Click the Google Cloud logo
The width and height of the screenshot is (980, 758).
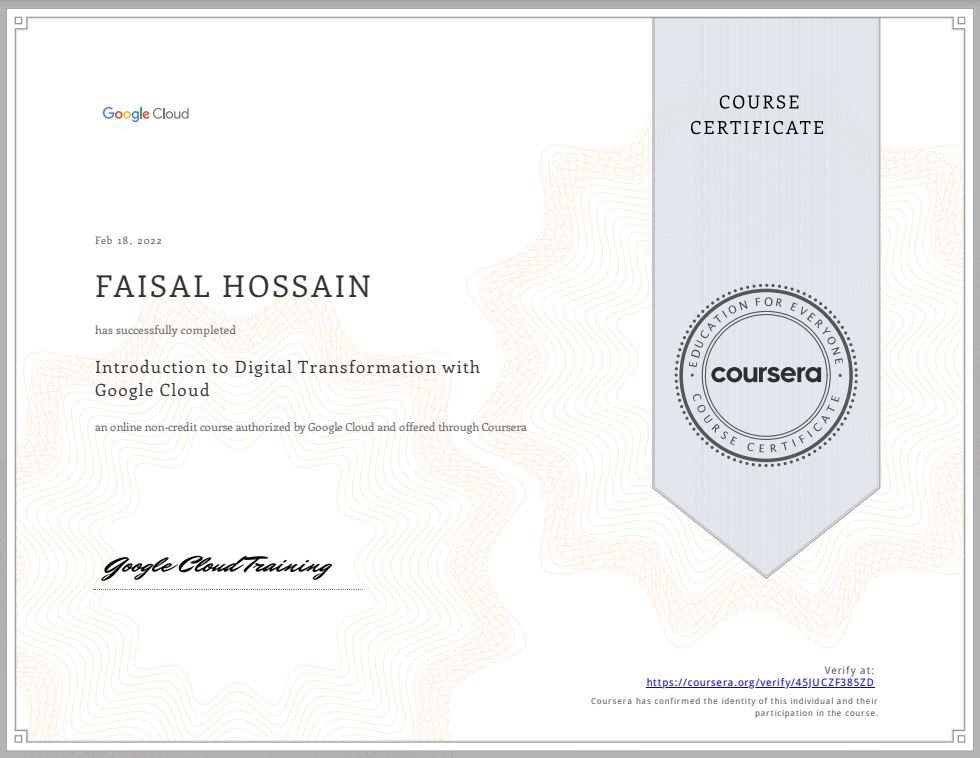145,114
